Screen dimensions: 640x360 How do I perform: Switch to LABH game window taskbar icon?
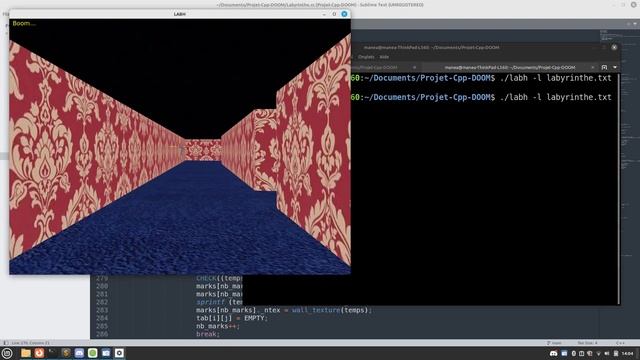tap(120, 353)
